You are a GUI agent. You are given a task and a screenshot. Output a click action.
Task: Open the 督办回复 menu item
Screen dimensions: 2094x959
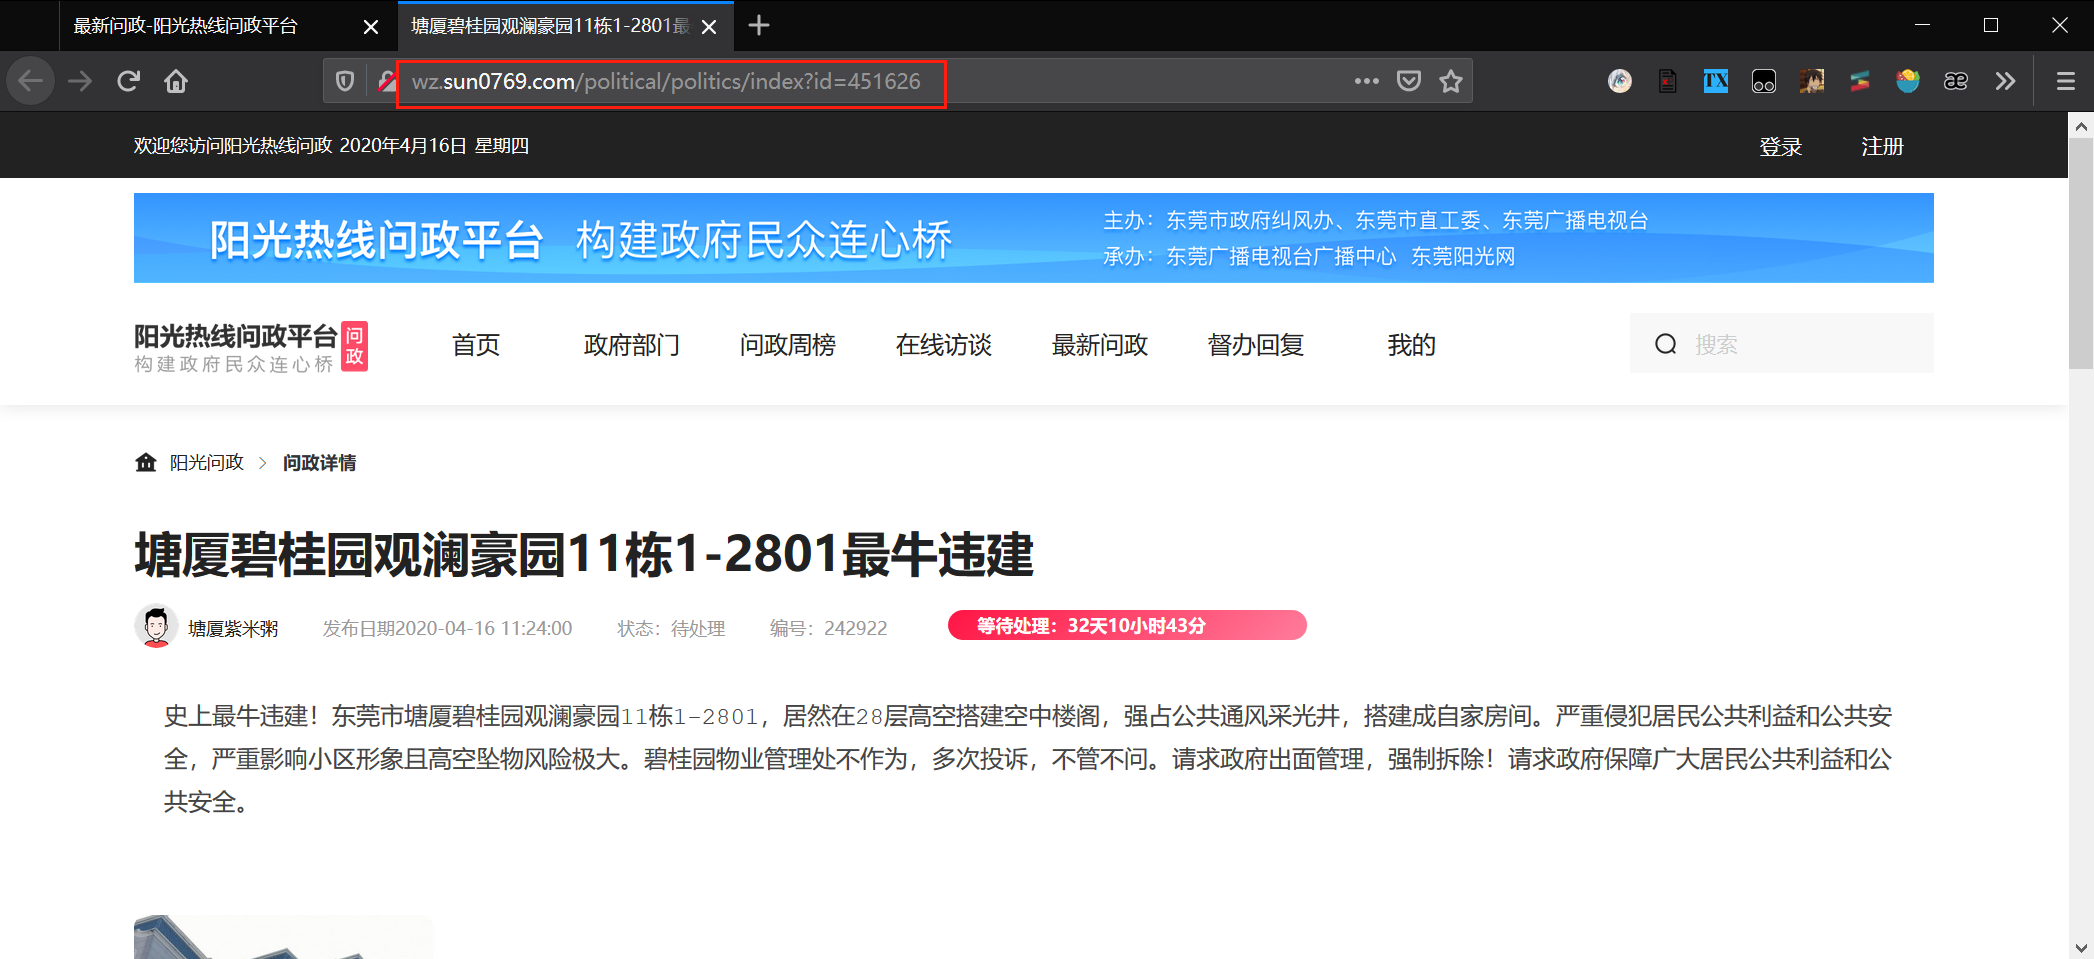[x=1256, y=345]
